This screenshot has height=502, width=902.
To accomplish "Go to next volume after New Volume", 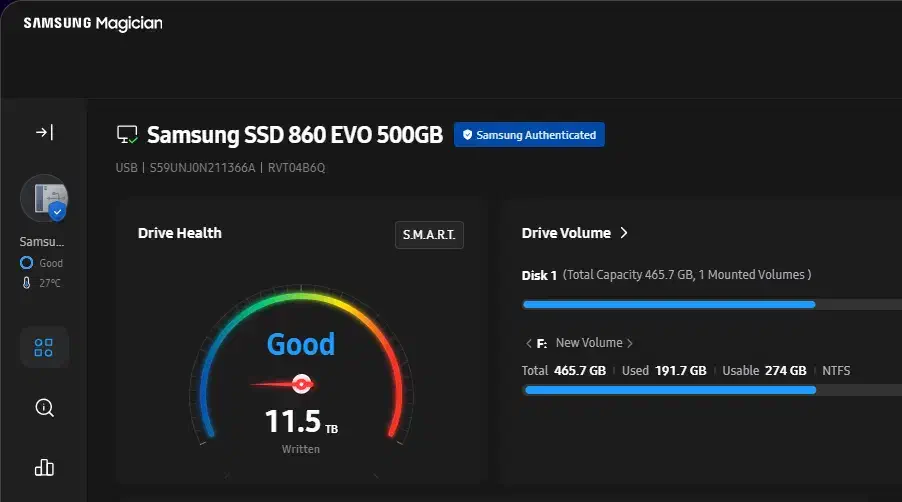I will point(630,343).
